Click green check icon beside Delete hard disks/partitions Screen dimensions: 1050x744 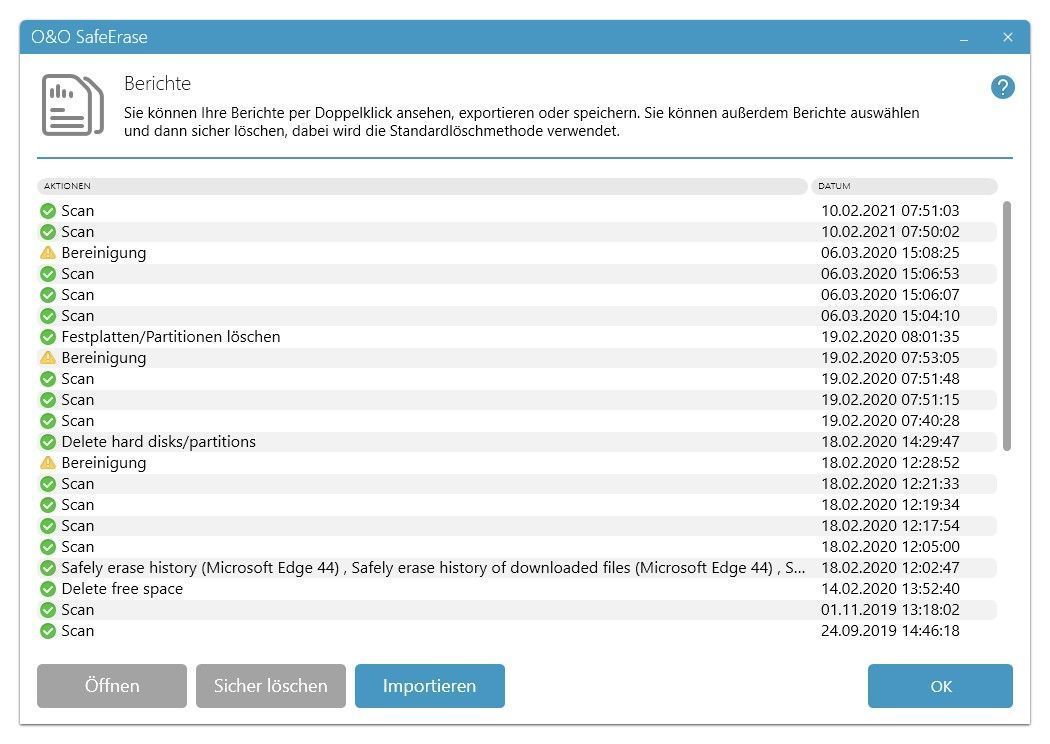48,442
